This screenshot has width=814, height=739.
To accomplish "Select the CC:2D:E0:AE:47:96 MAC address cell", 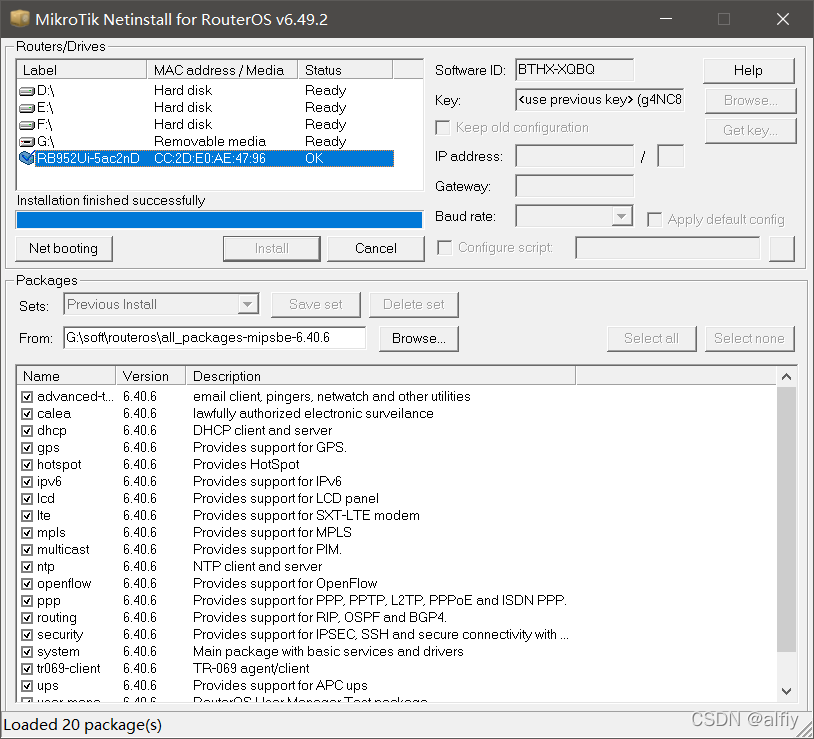I will click(210, 158).
